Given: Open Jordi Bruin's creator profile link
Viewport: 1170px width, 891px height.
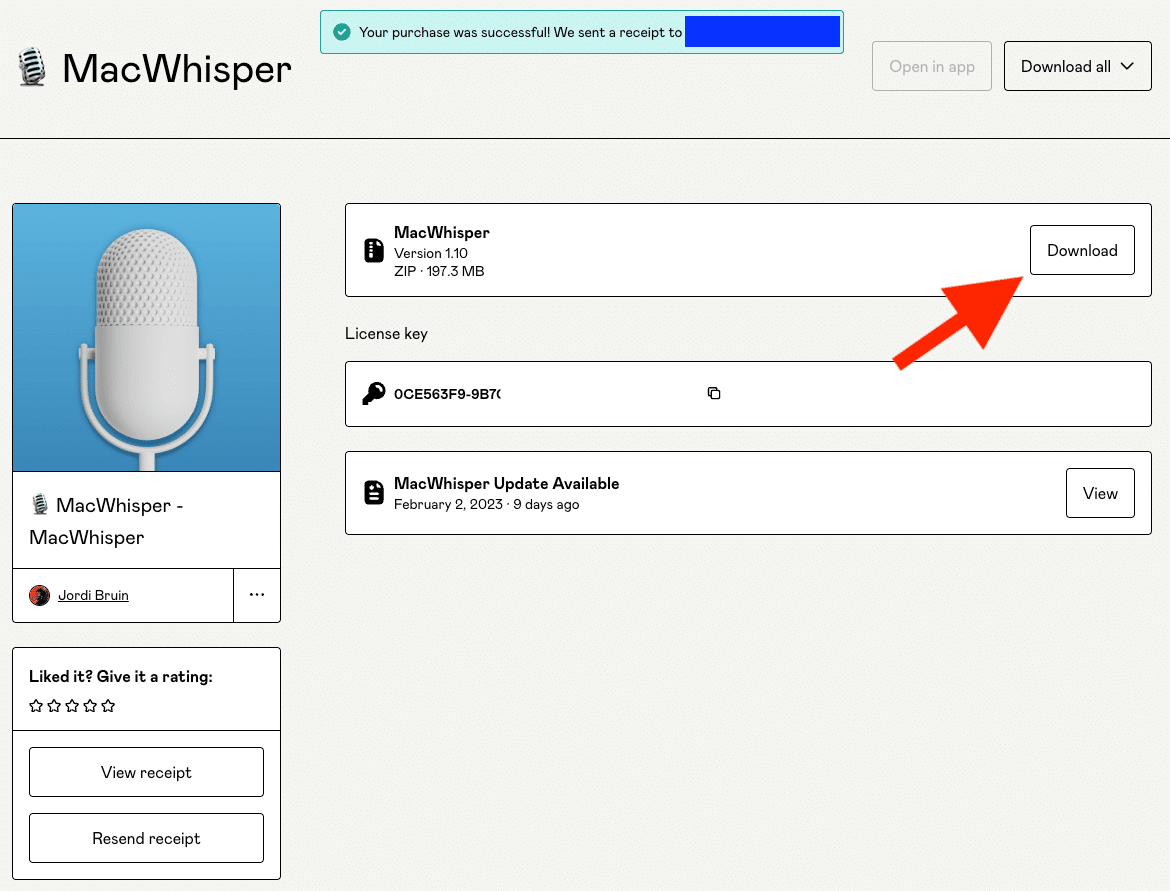Looking at the screenshot, I should 93,595.
